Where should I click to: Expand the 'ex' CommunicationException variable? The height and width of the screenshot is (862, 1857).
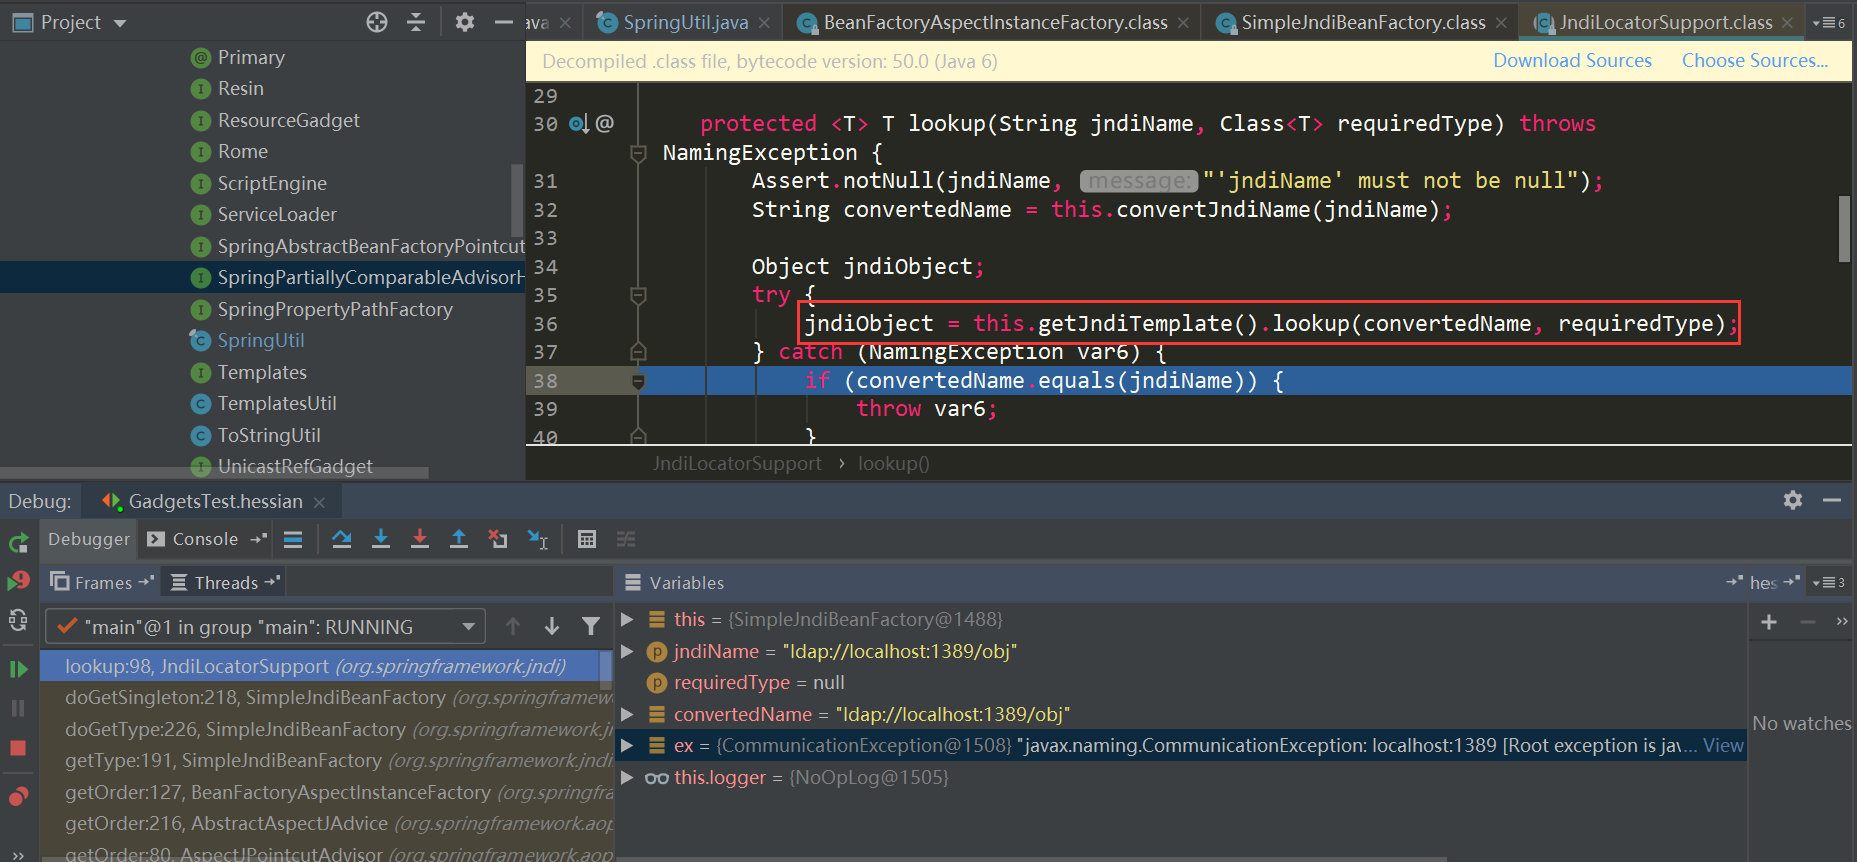(x=627, y=745)
